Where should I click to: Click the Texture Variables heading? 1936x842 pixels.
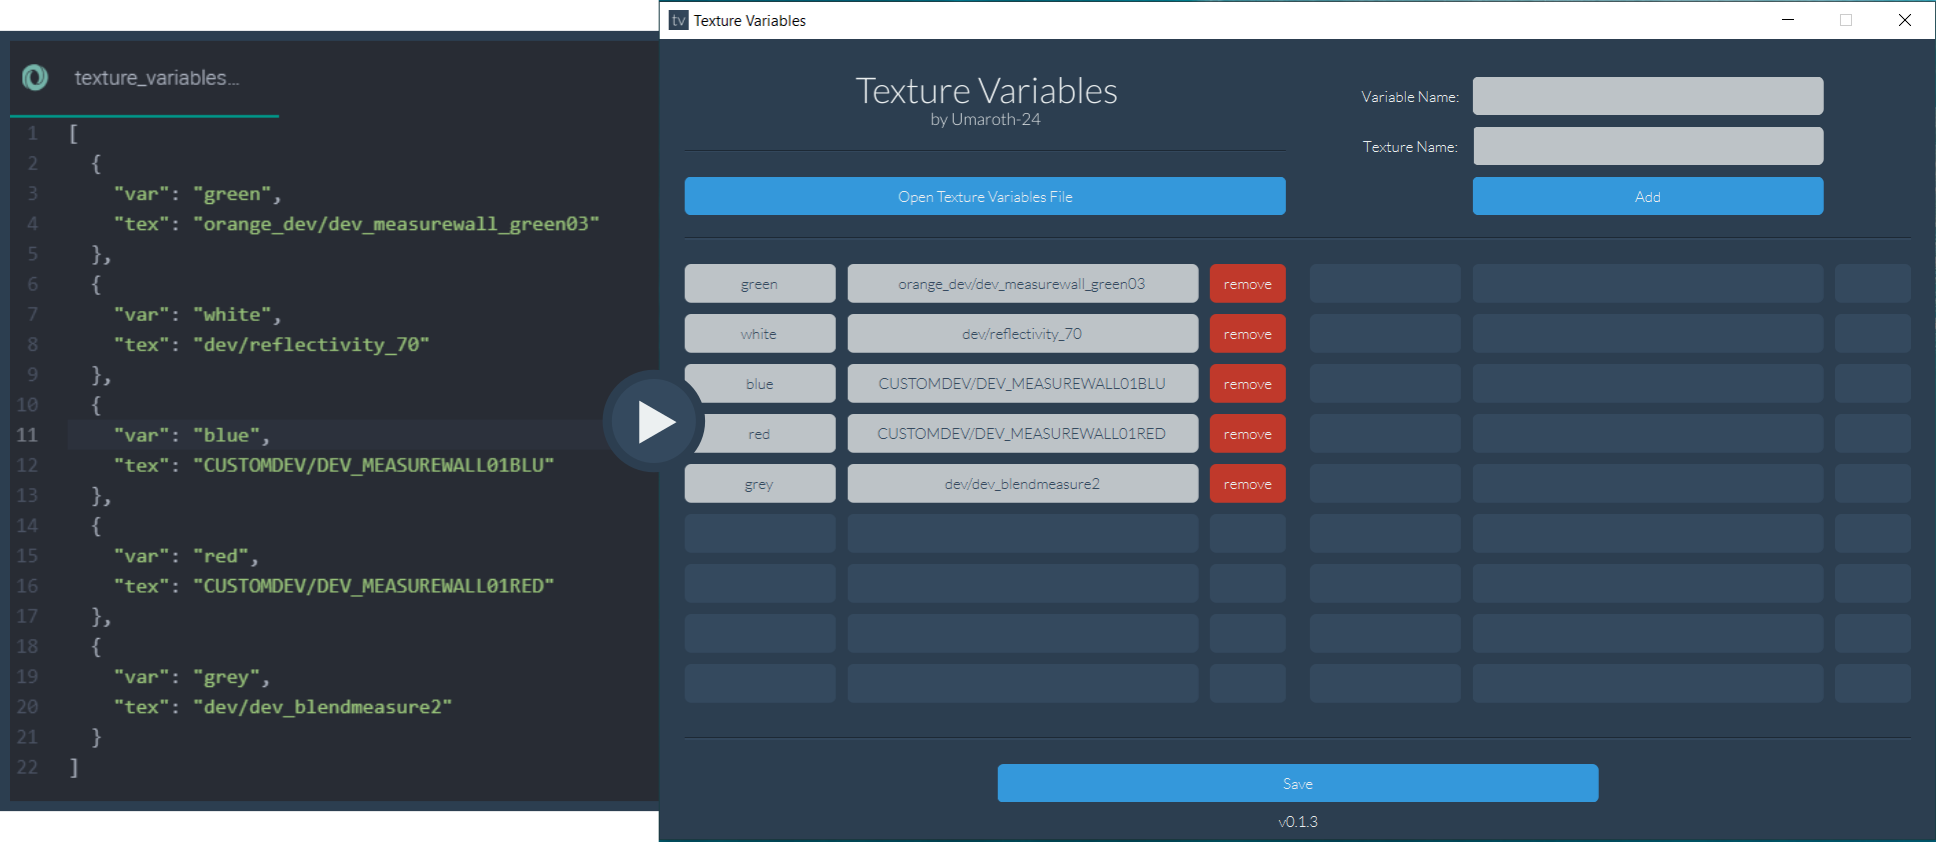986,91
